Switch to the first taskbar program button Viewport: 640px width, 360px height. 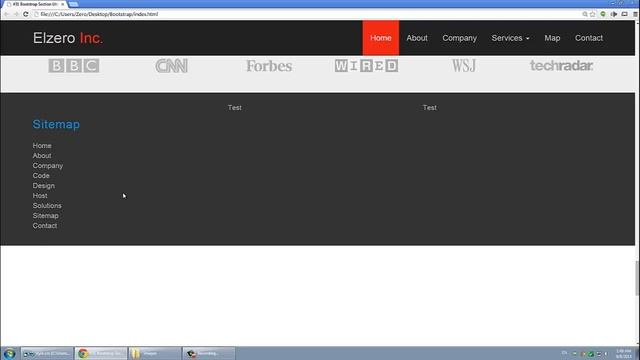pyautogui.click(x=47, y=353)
